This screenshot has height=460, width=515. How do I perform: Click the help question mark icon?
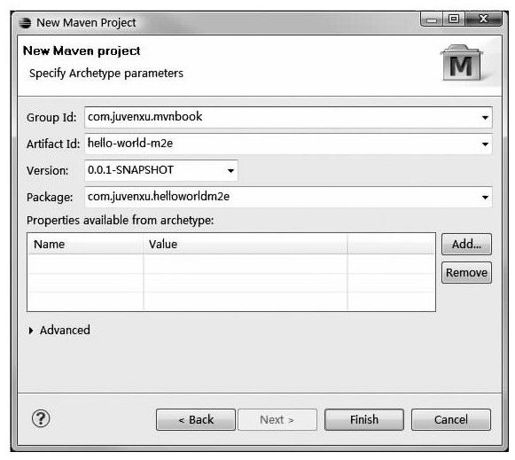tap(41, 418)
